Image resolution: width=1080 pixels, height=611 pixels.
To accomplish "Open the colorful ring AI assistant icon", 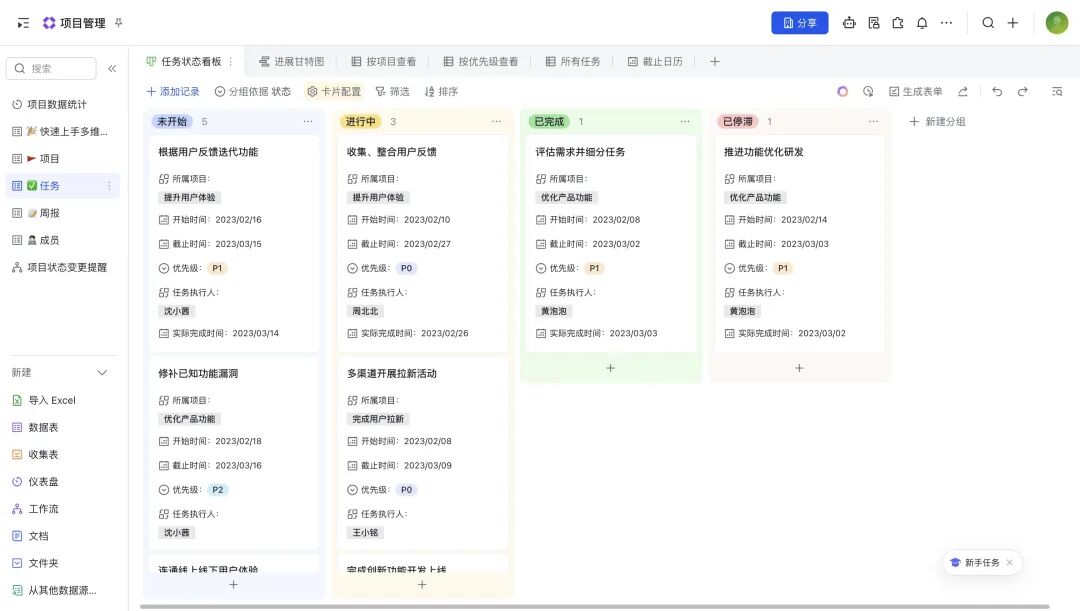I will pos(843,91).
